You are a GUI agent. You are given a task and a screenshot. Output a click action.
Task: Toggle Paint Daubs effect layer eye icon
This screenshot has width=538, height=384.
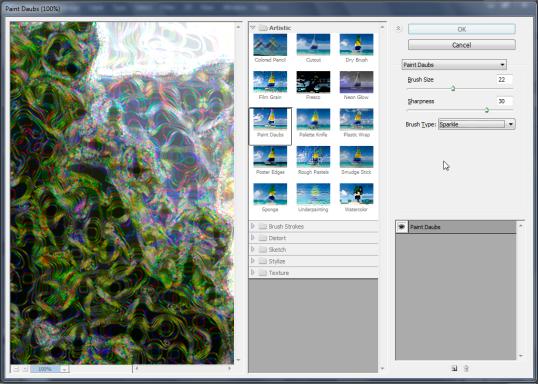click(x=402, y=226)
